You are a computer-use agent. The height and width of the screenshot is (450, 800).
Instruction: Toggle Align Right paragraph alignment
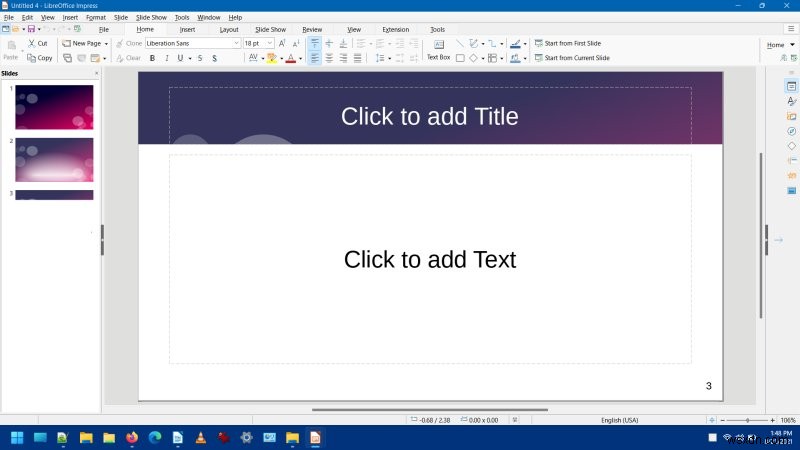pyautogui.click(x=343, y=58)
